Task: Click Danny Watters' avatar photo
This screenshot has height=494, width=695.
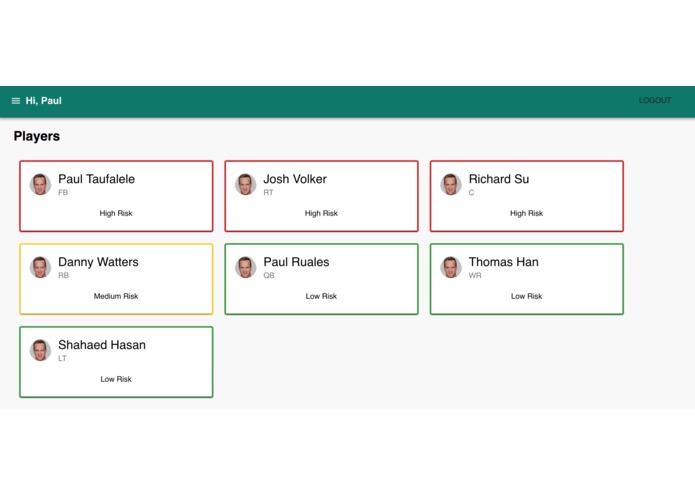Action: (40, 267)
